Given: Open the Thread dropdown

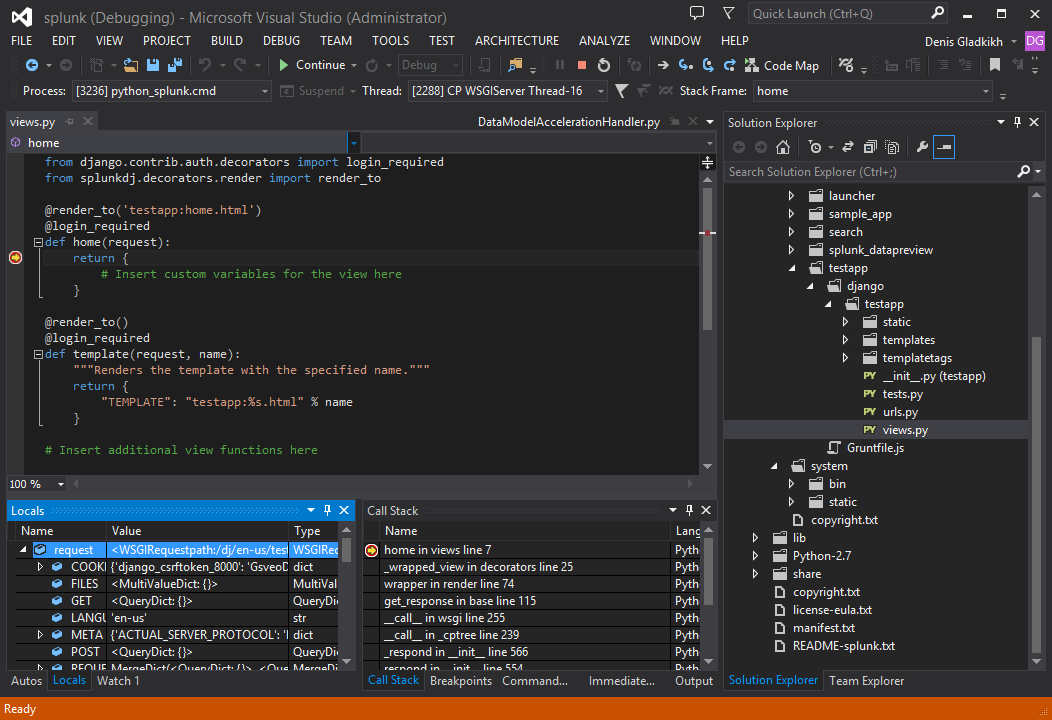Looking at the screenshot, I should [x=600, y=91].
